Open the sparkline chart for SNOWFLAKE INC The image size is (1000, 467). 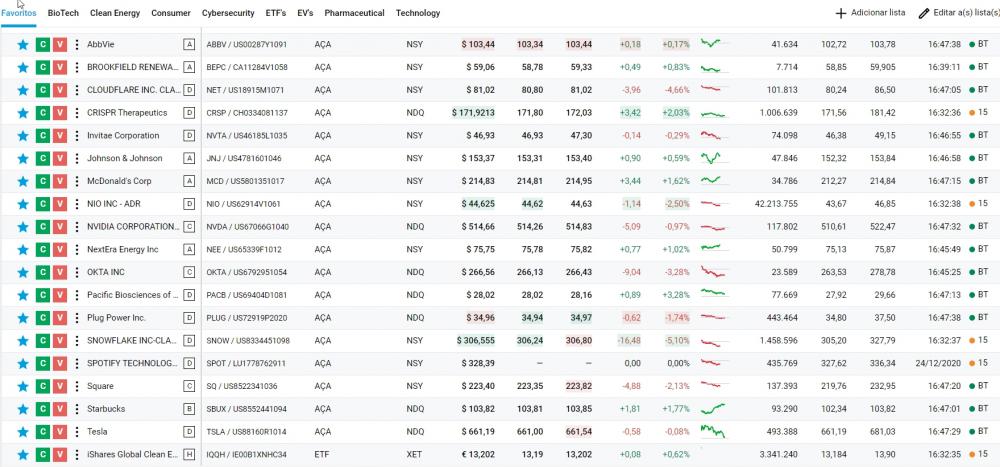(x=714, y=340)
